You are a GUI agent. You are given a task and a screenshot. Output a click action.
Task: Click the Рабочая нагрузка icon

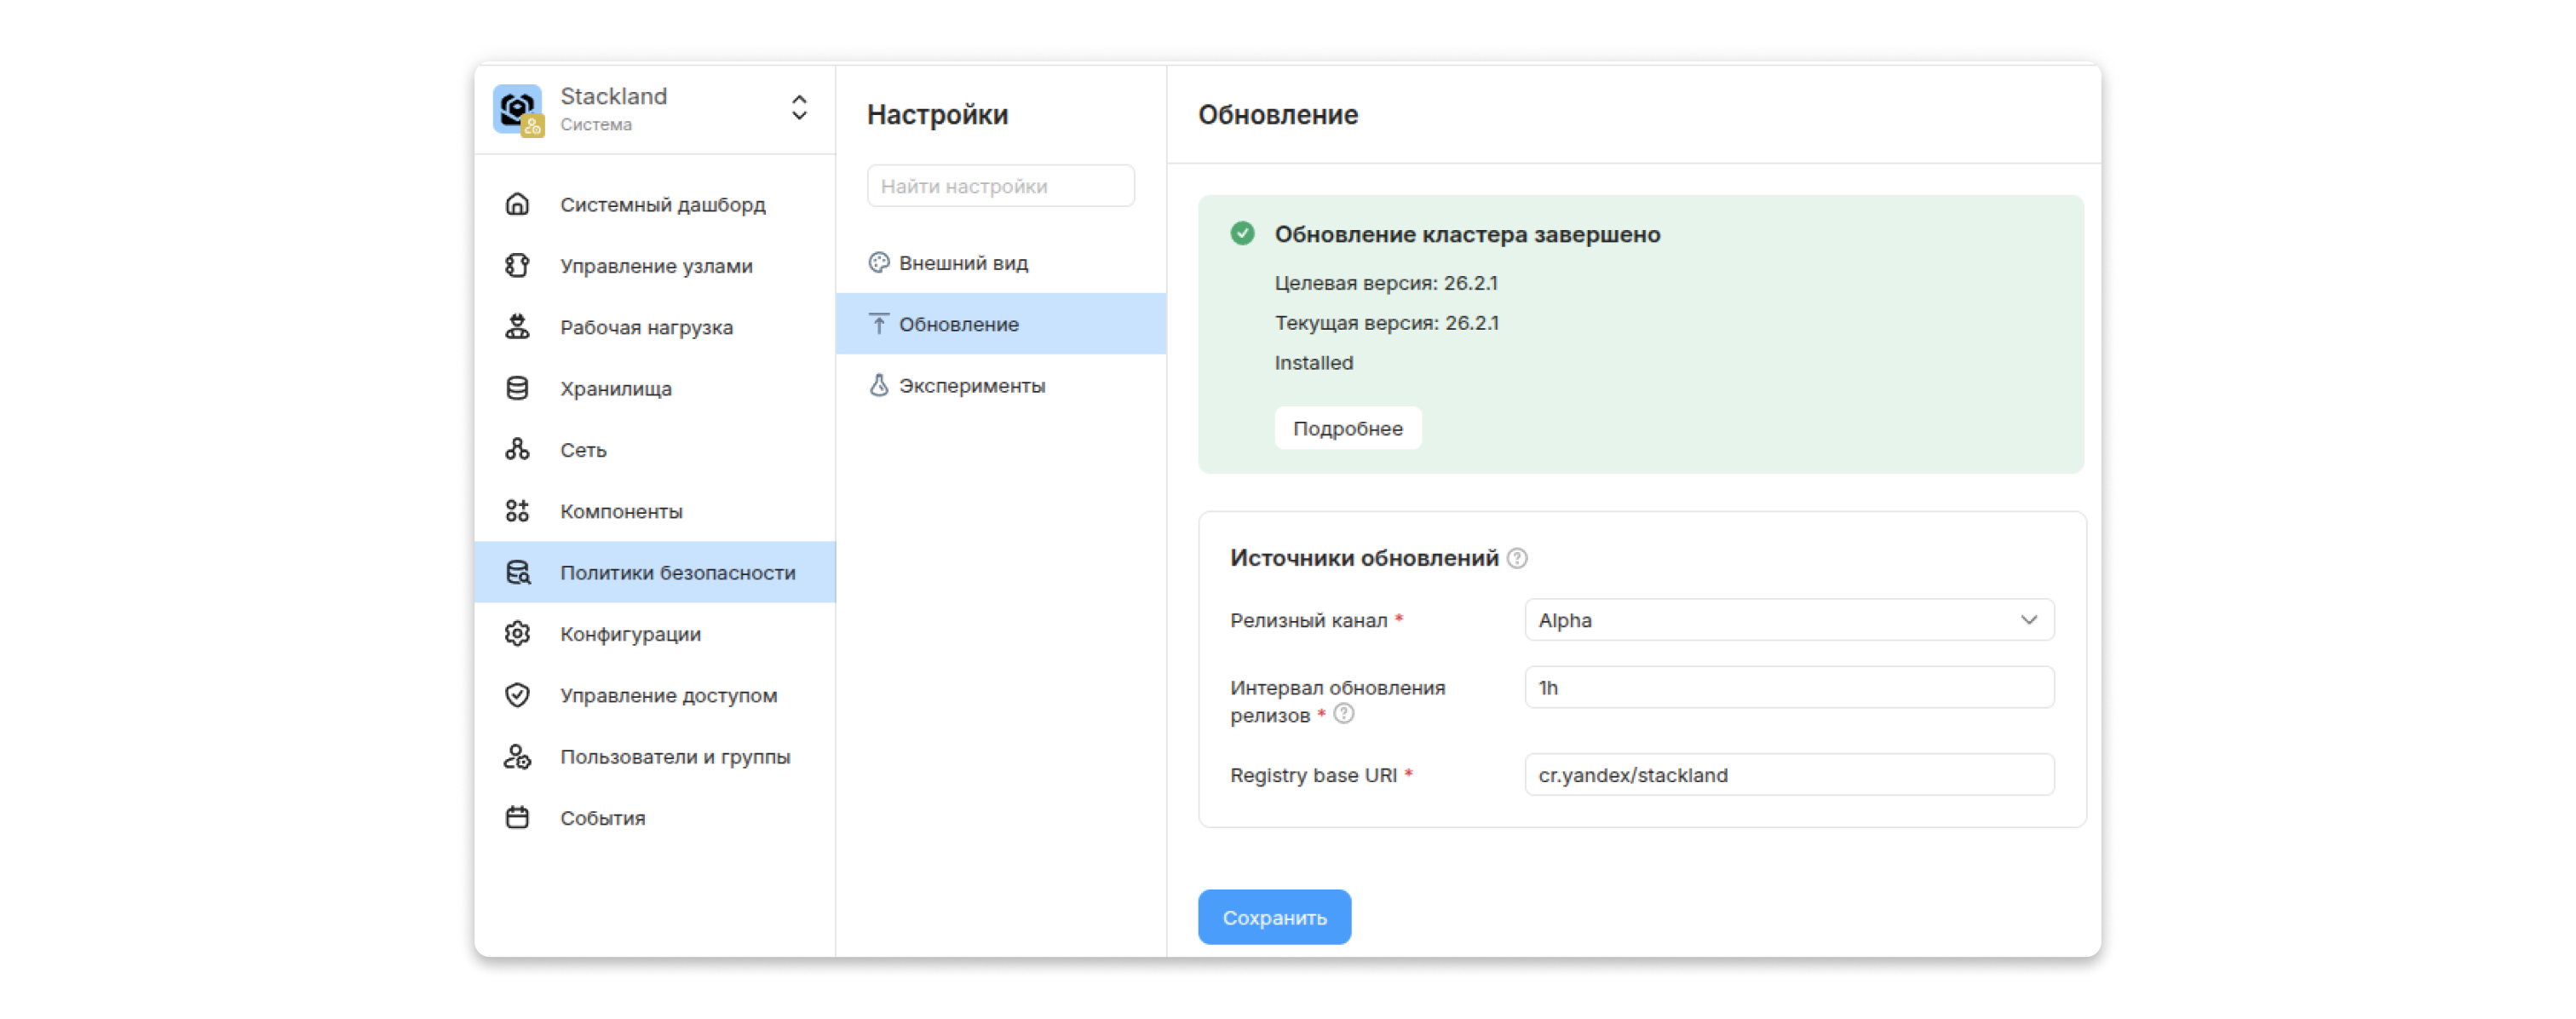(517, 326)
